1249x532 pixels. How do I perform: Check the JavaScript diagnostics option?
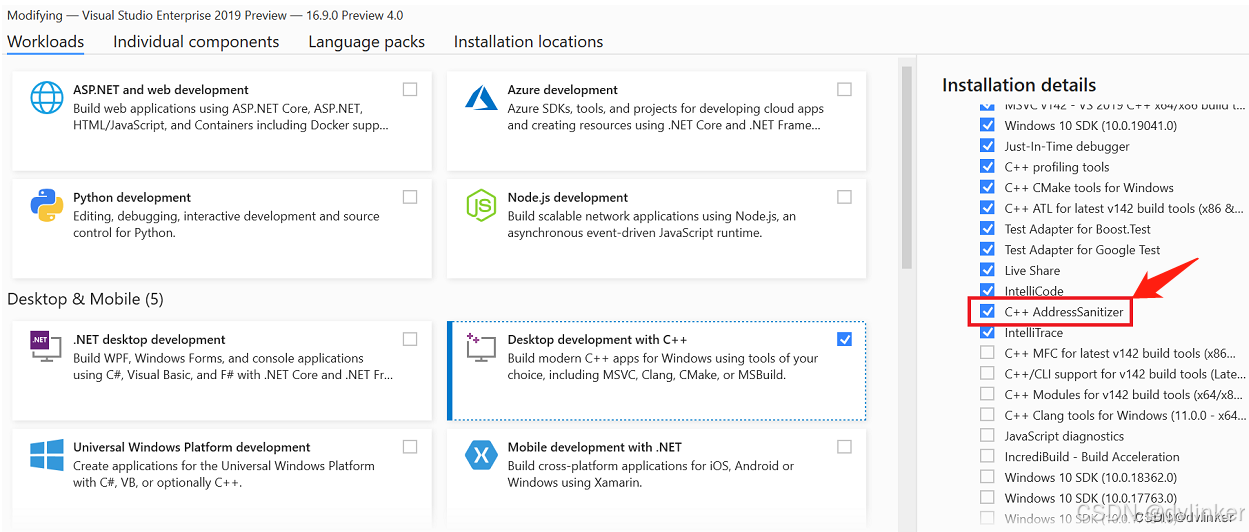pyautogui.click(x=987, y=436)
